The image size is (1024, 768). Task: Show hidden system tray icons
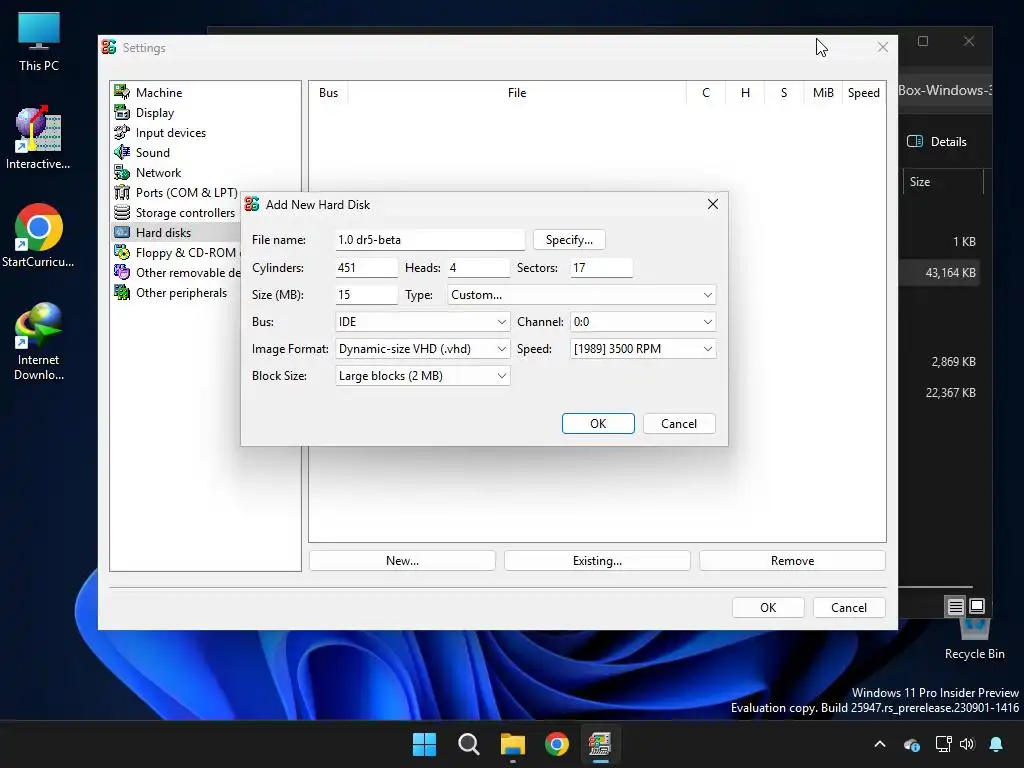pyautogui.click(x=880, y=744)
